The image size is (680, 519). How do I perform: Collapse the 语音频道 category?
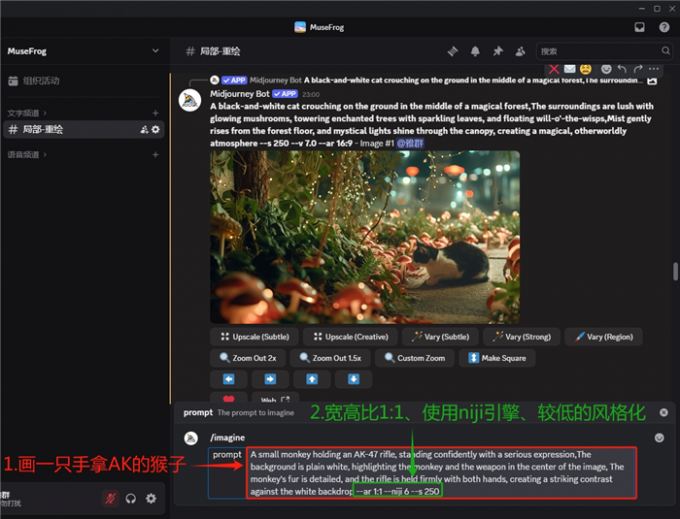(27, 155)
